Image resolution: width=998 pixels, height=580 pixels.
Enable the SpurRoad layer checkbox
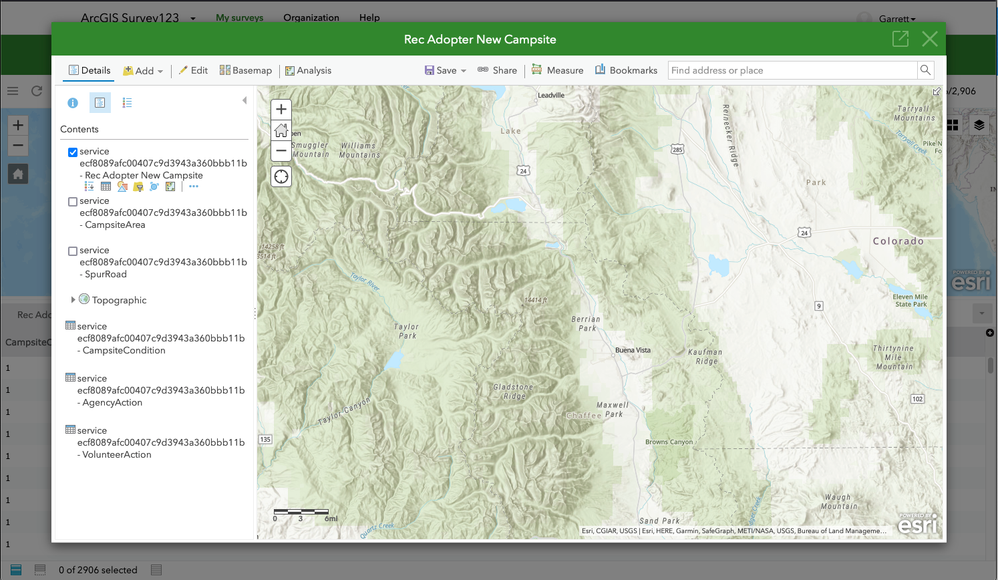[73, 251]
